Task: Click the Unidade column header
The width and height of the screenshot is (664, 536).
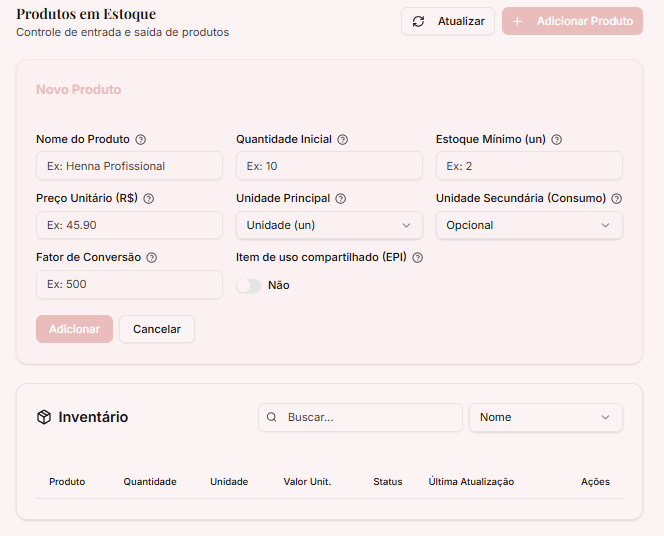Action: tap(229, 482)
